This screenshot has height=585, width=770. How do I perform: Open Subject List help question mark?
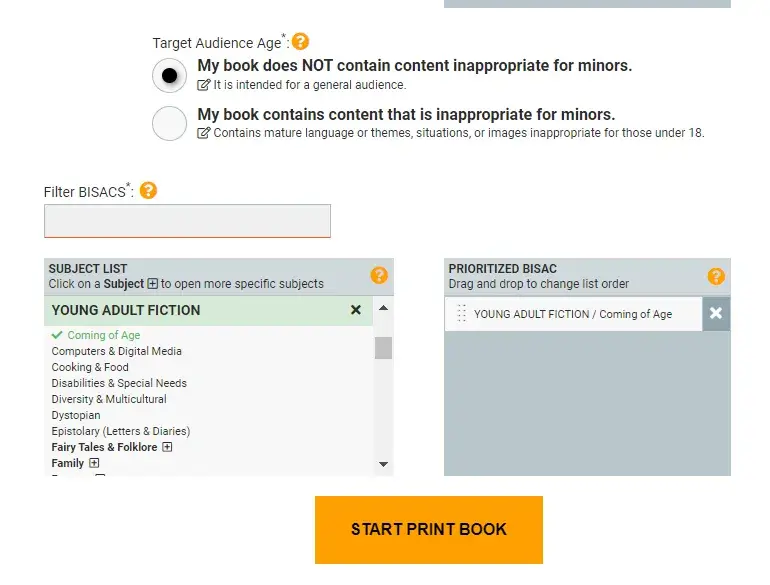(379, 276)
